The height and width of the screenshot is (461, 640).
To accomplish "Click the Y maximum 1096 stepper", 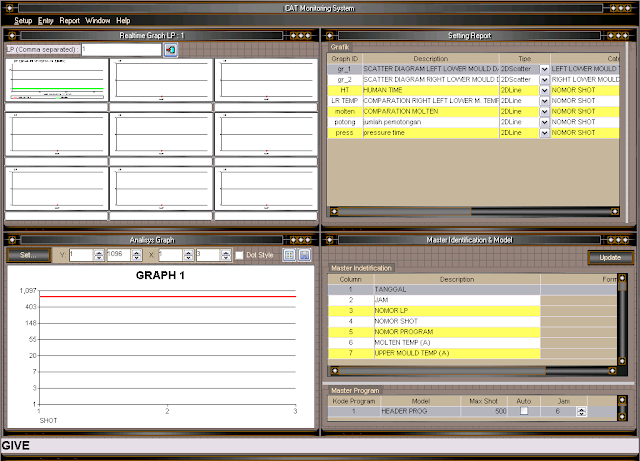I will click(137, 255).
